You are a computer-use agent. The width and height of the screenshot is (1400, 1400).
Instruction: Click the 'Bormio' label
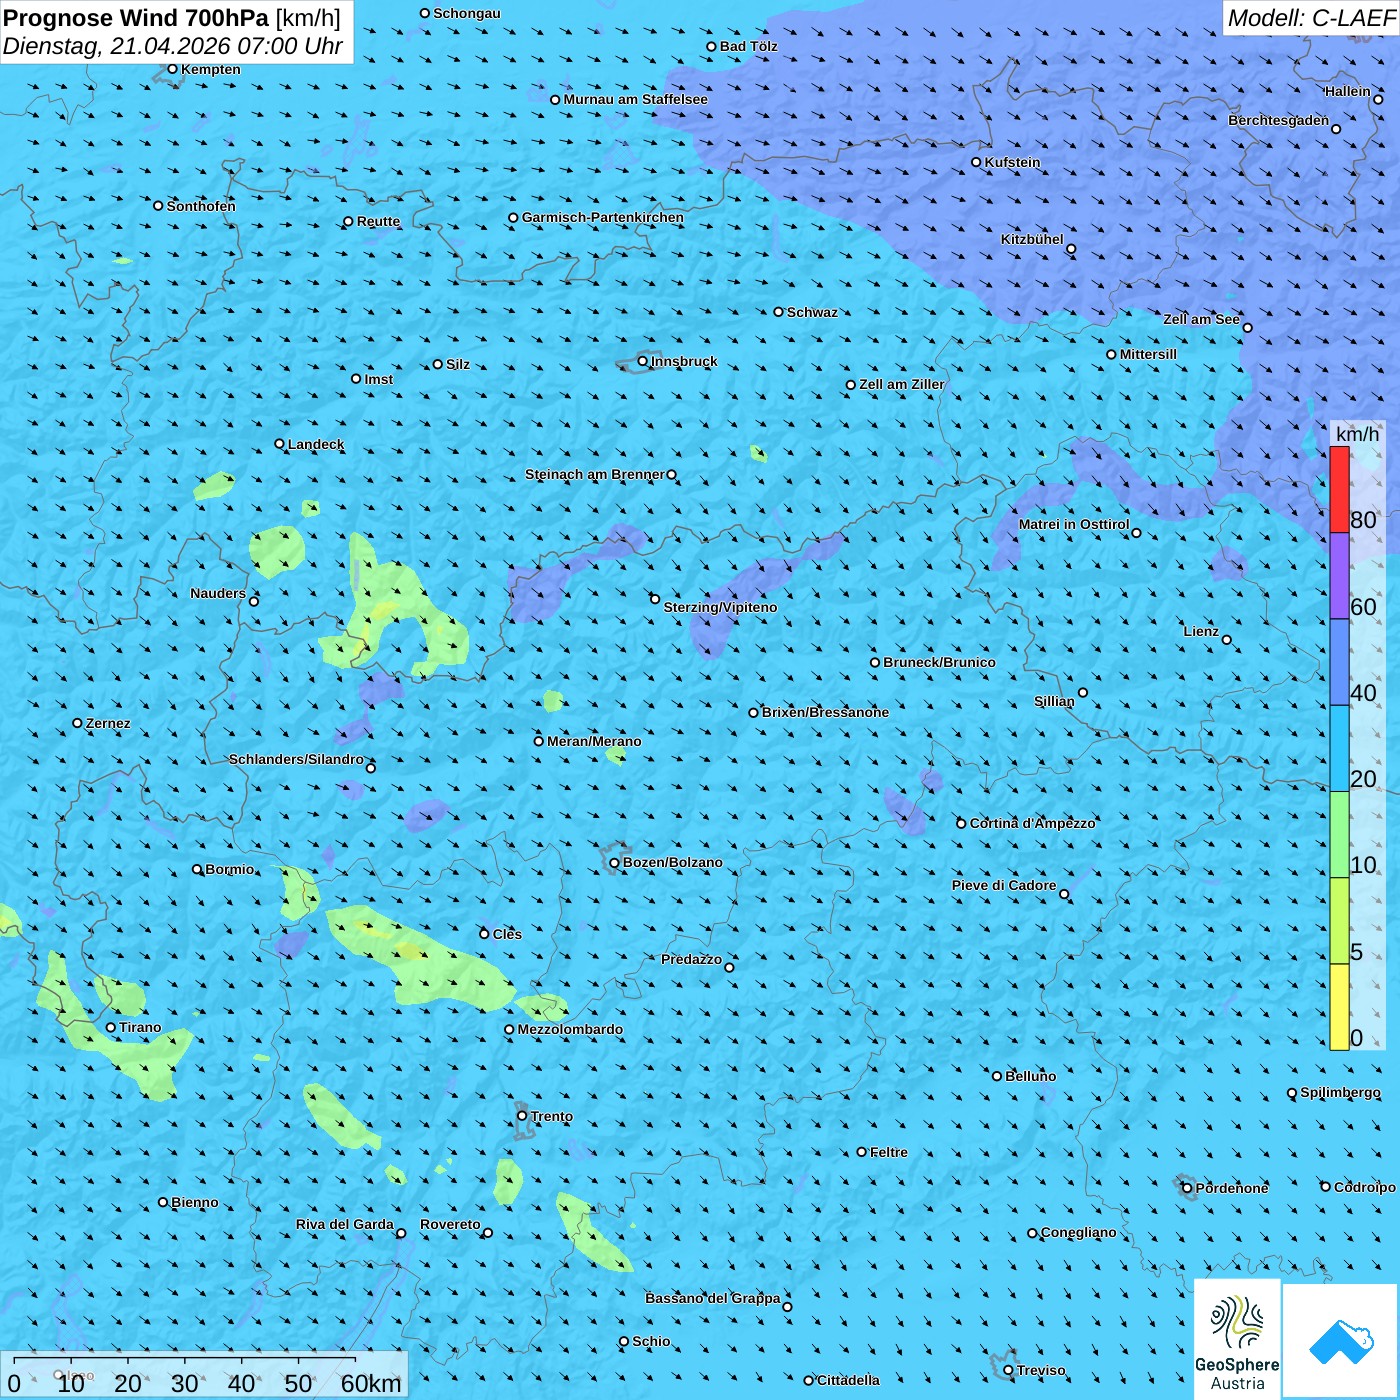230,869
